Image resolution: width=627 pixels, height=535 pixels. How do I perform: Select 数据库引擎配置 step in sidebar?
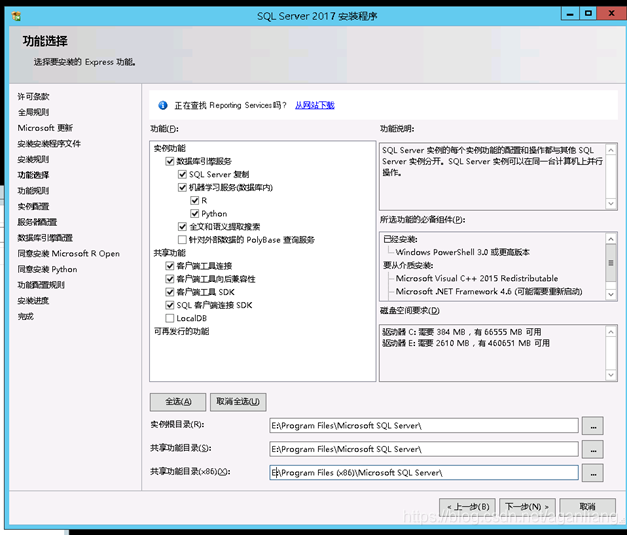45,238
